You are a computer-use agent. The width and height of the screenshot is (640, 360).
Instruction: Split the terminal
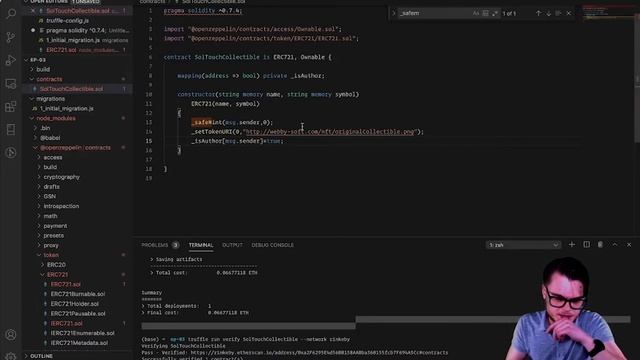[587, 244]
